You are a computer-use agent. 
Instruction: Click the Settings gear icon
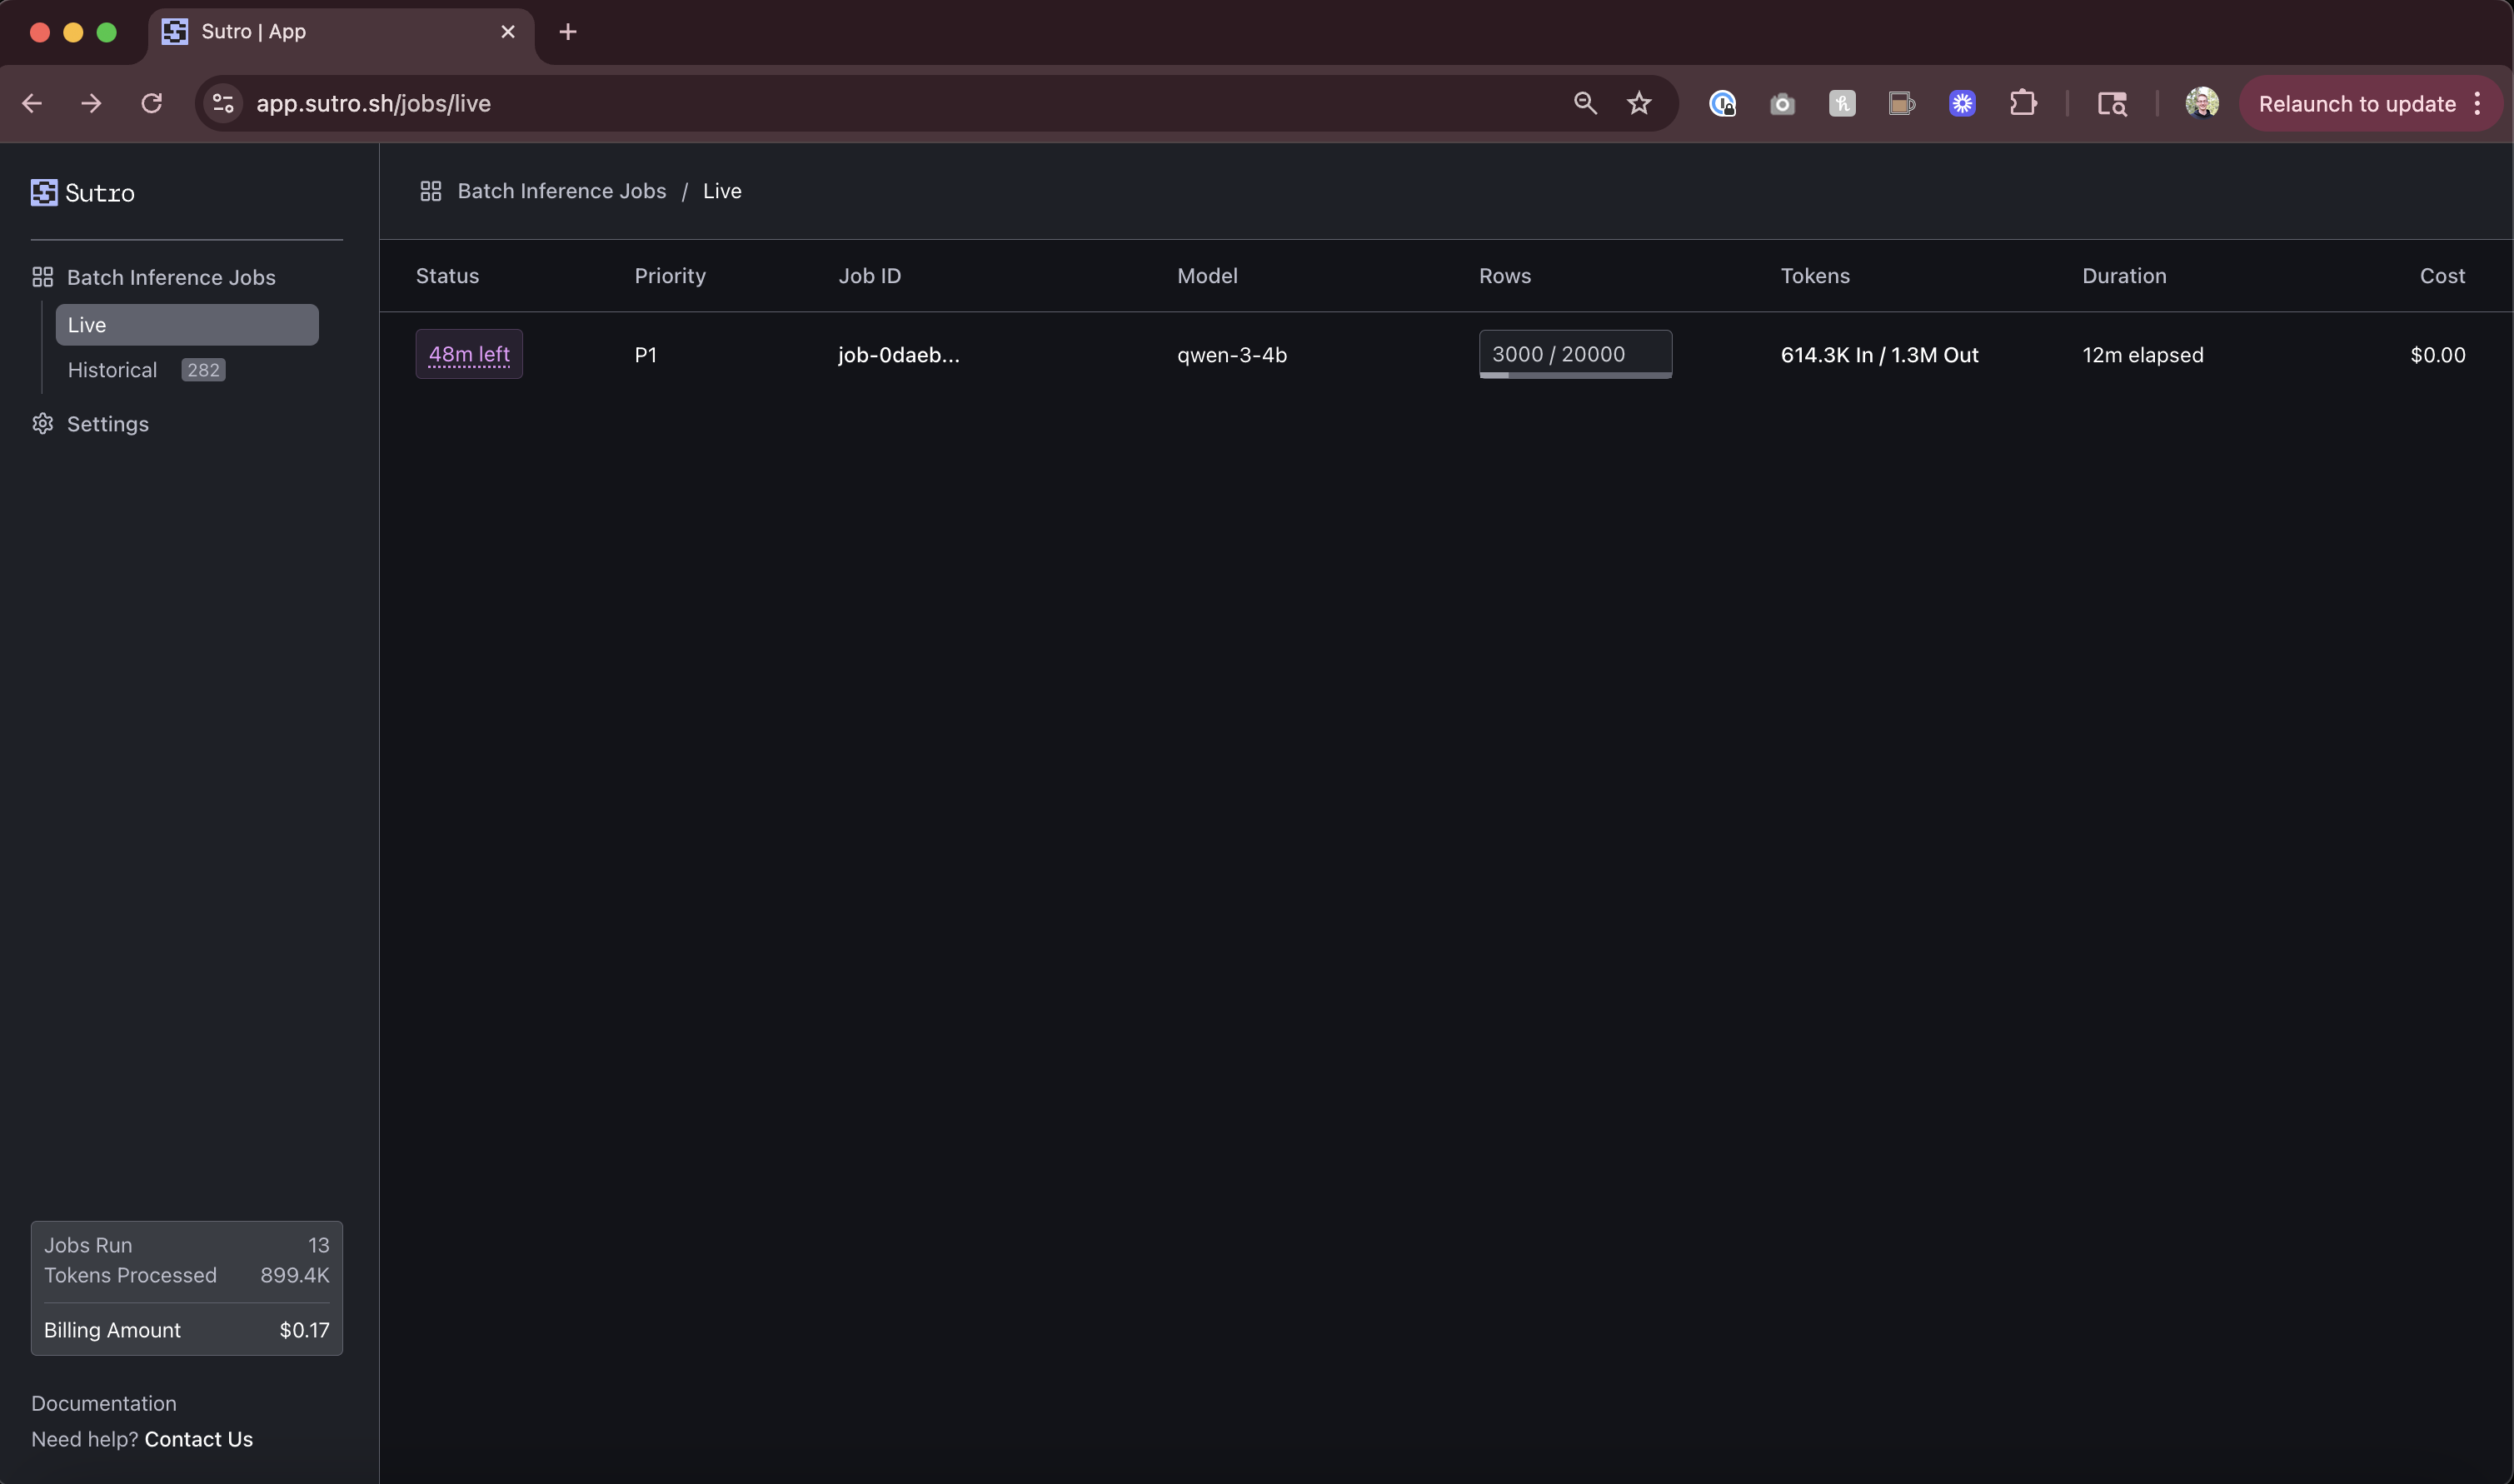point(42,424)
